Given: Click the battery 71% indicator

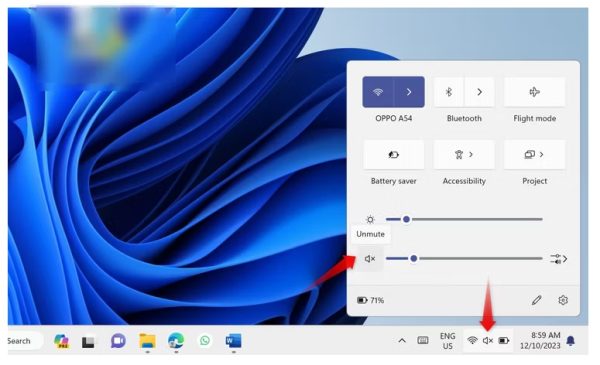Looking at the screenshot, I should (370, 300).
